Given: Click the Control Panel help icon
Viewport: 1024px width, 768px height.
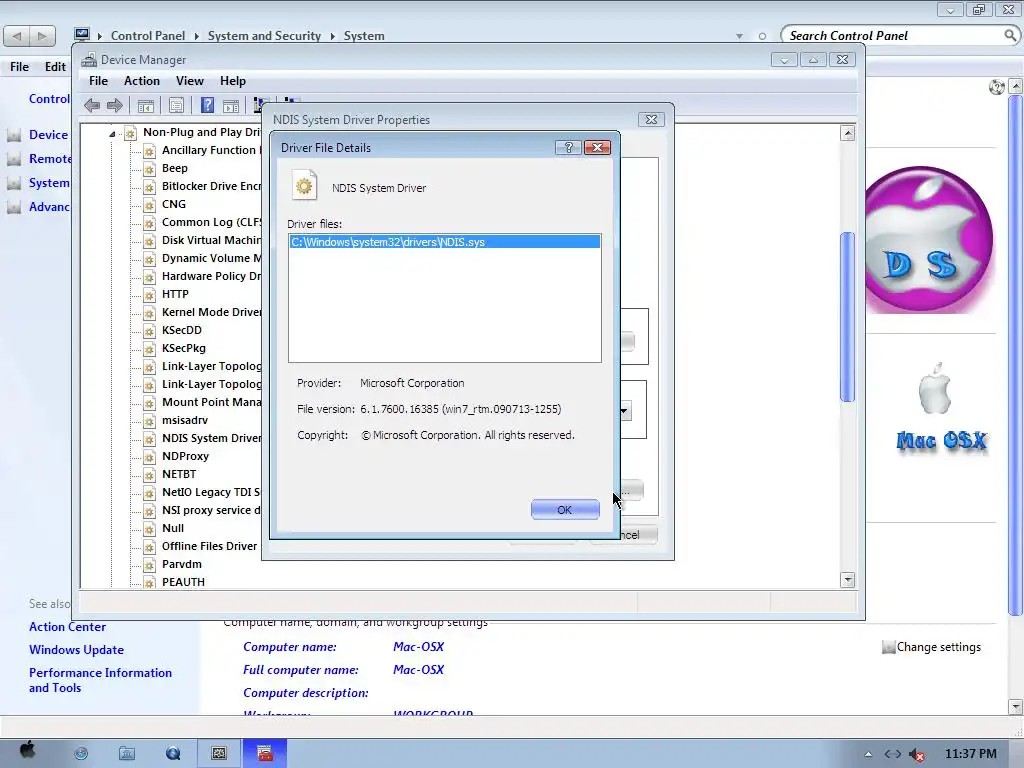Looking at the screenshot, I should coord(997,87).
